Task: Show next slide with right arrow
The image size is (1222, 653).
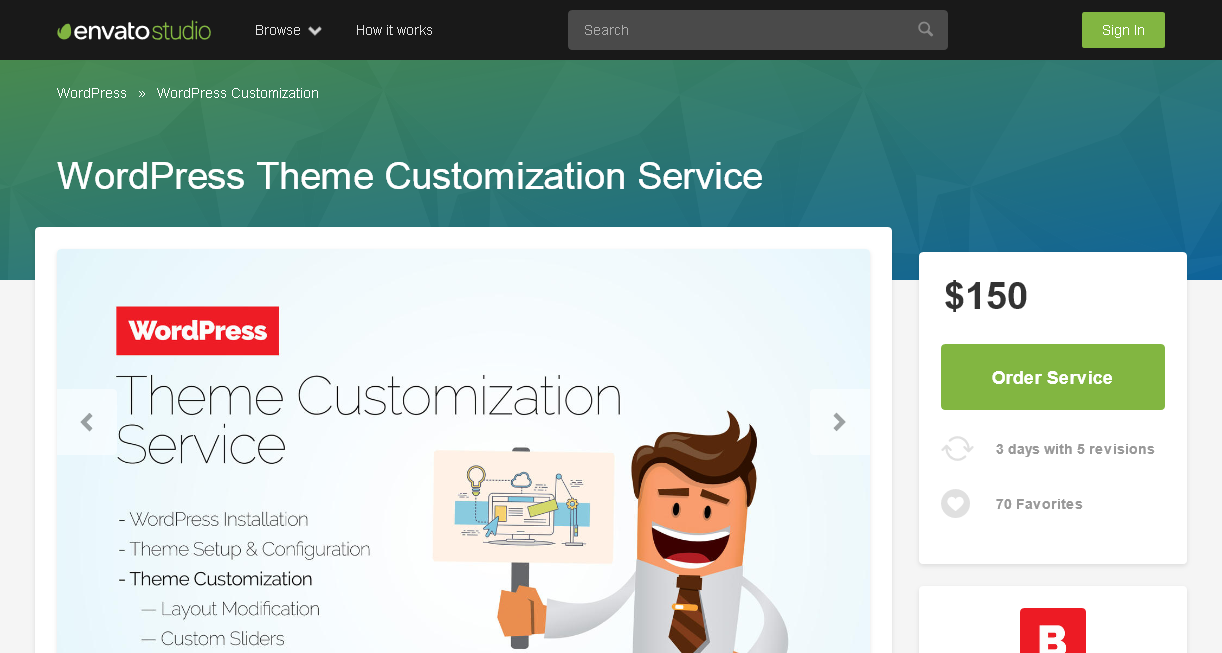Action: click(x=840, y=422)
